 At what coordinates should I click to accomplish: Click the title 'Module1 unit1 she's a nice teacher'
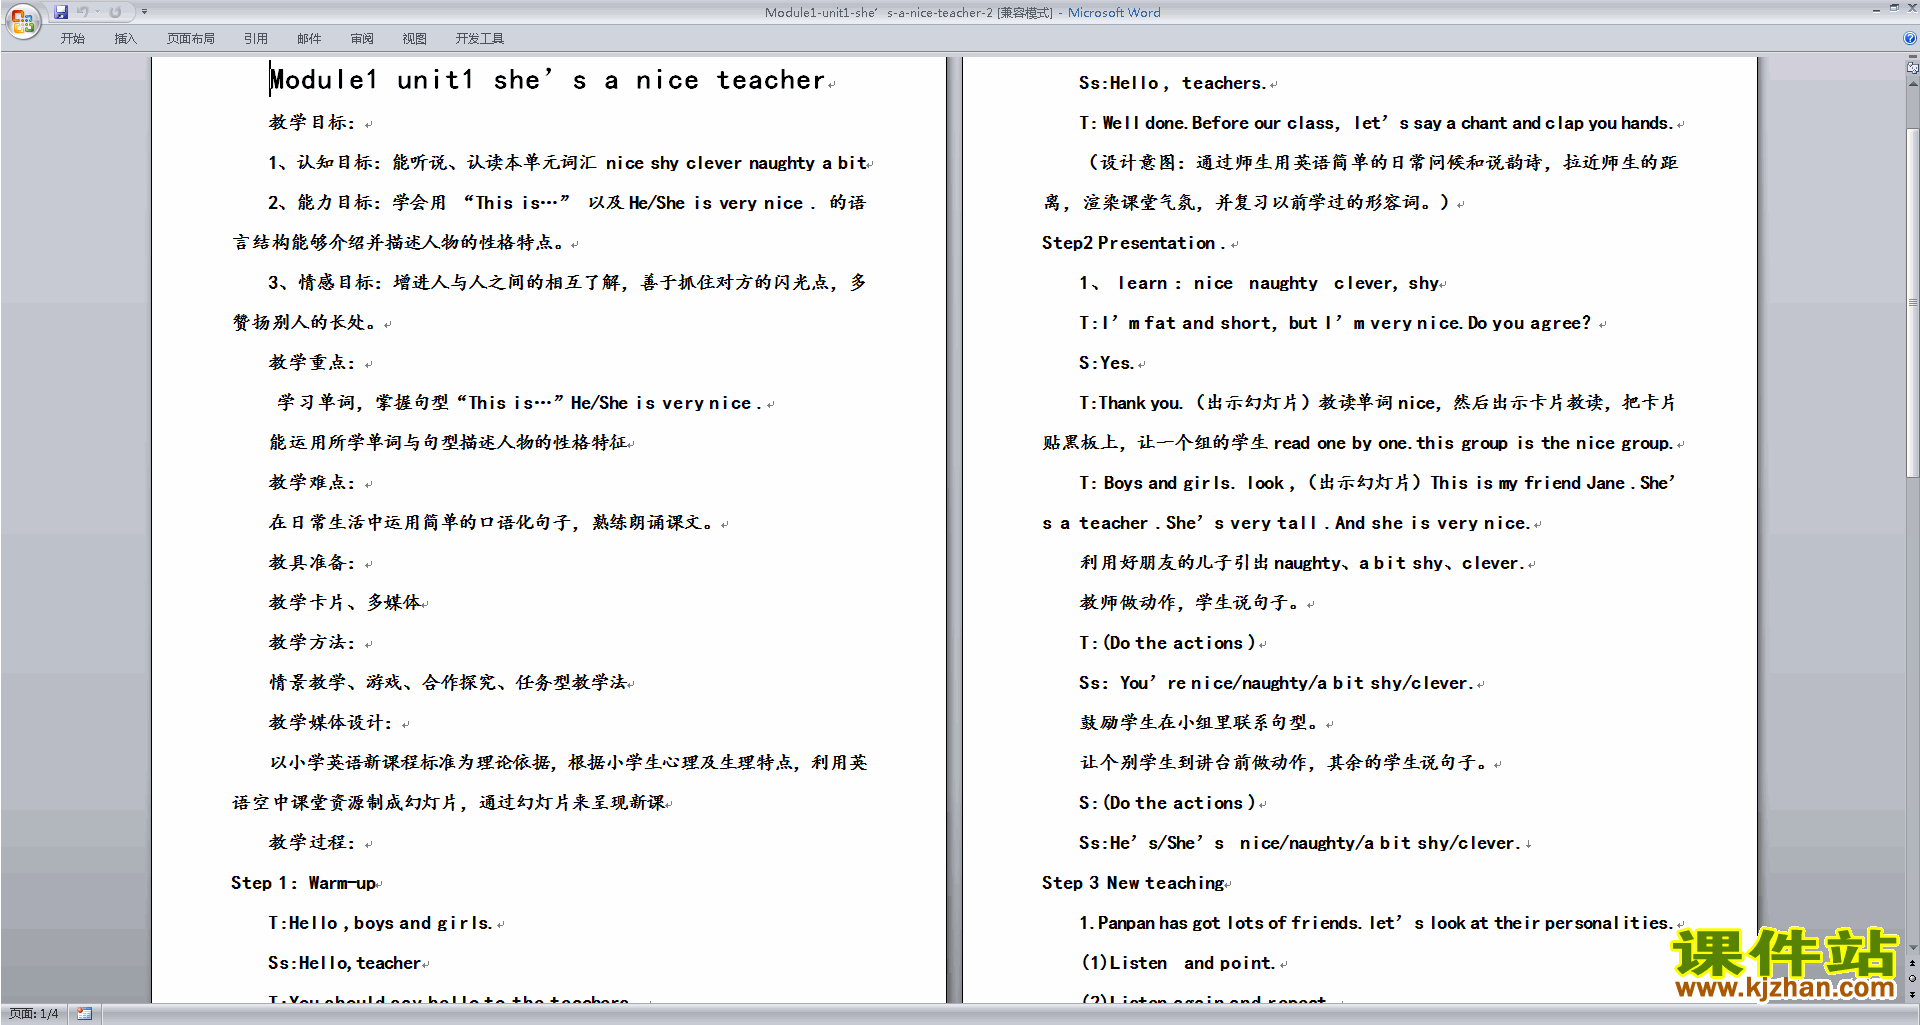[x=548, y=80]
